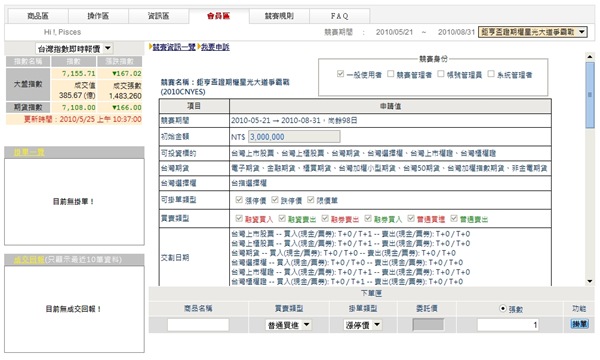The width and height of the screenshot is (600, 360).
Task: Open the 競賽規則 tab
Action: coord(279,16)
